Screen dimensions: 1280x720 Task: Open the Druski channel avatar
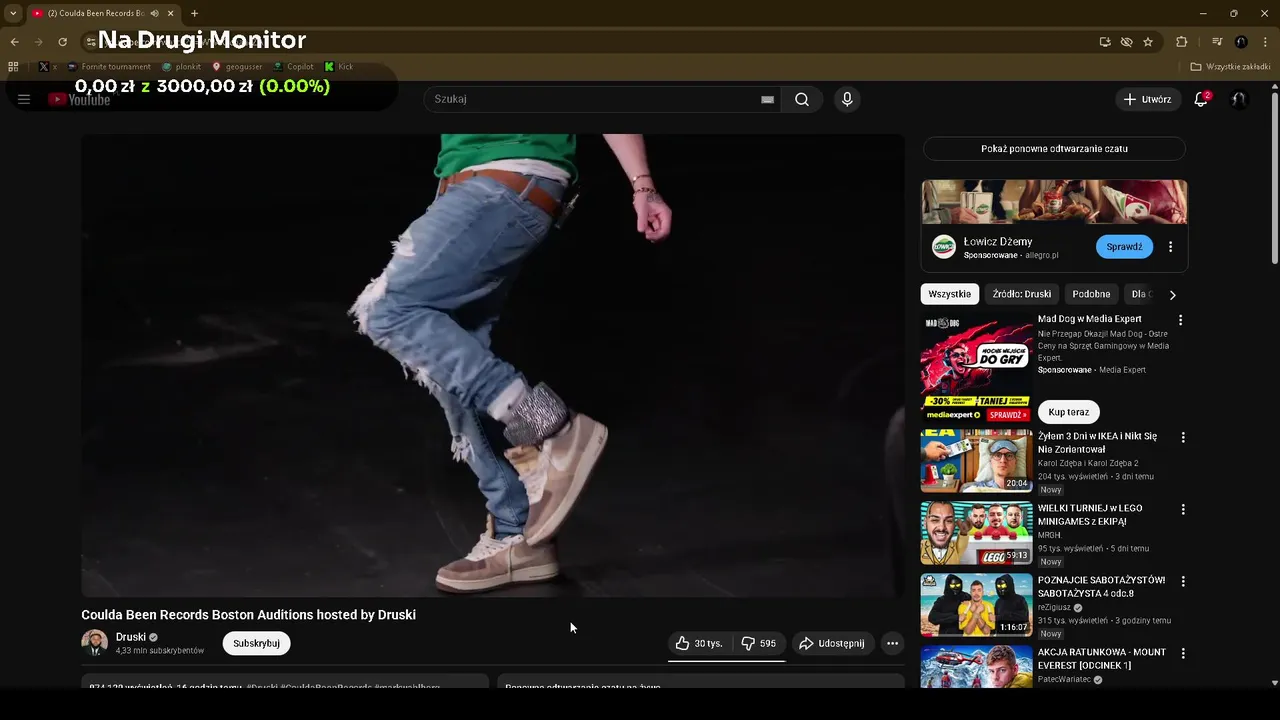pos(94,643)
